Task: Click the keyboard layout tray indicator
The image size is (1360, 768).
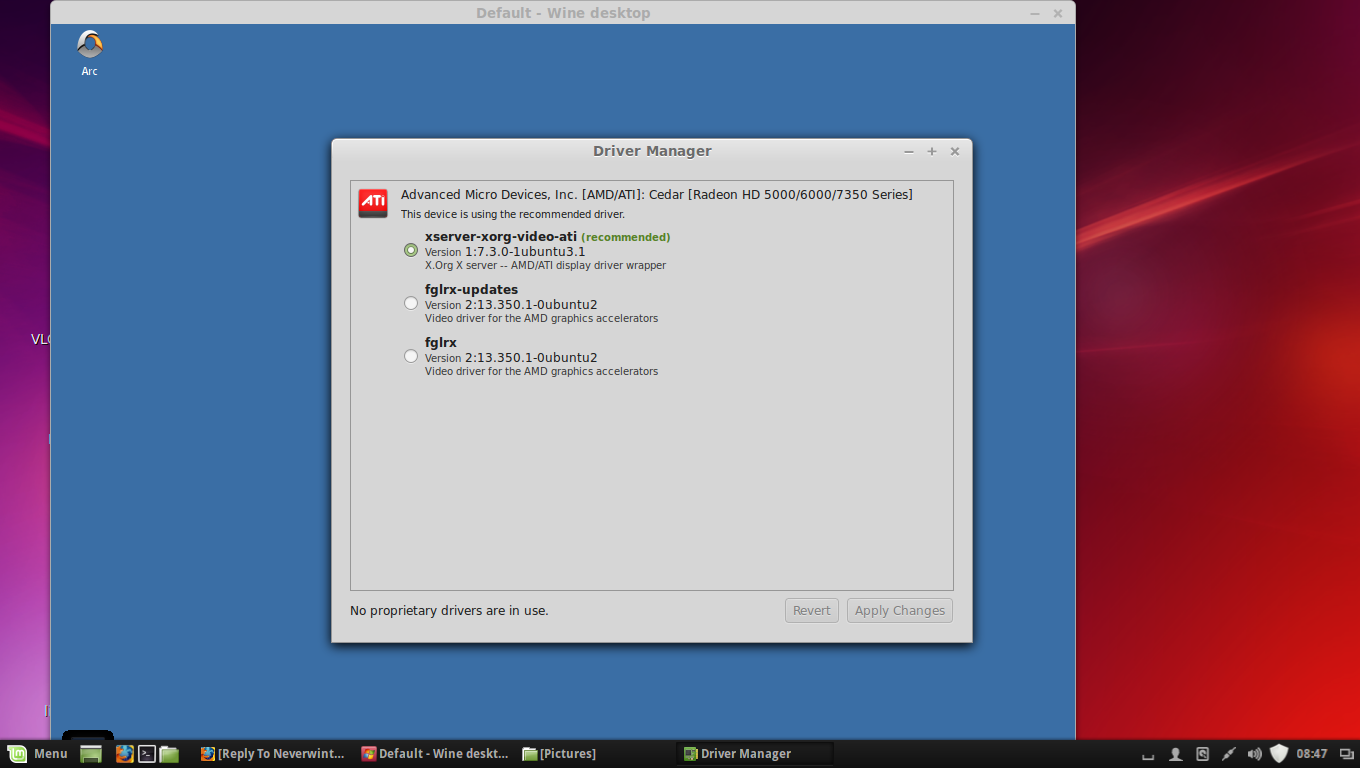Action: click(1148, 755)
